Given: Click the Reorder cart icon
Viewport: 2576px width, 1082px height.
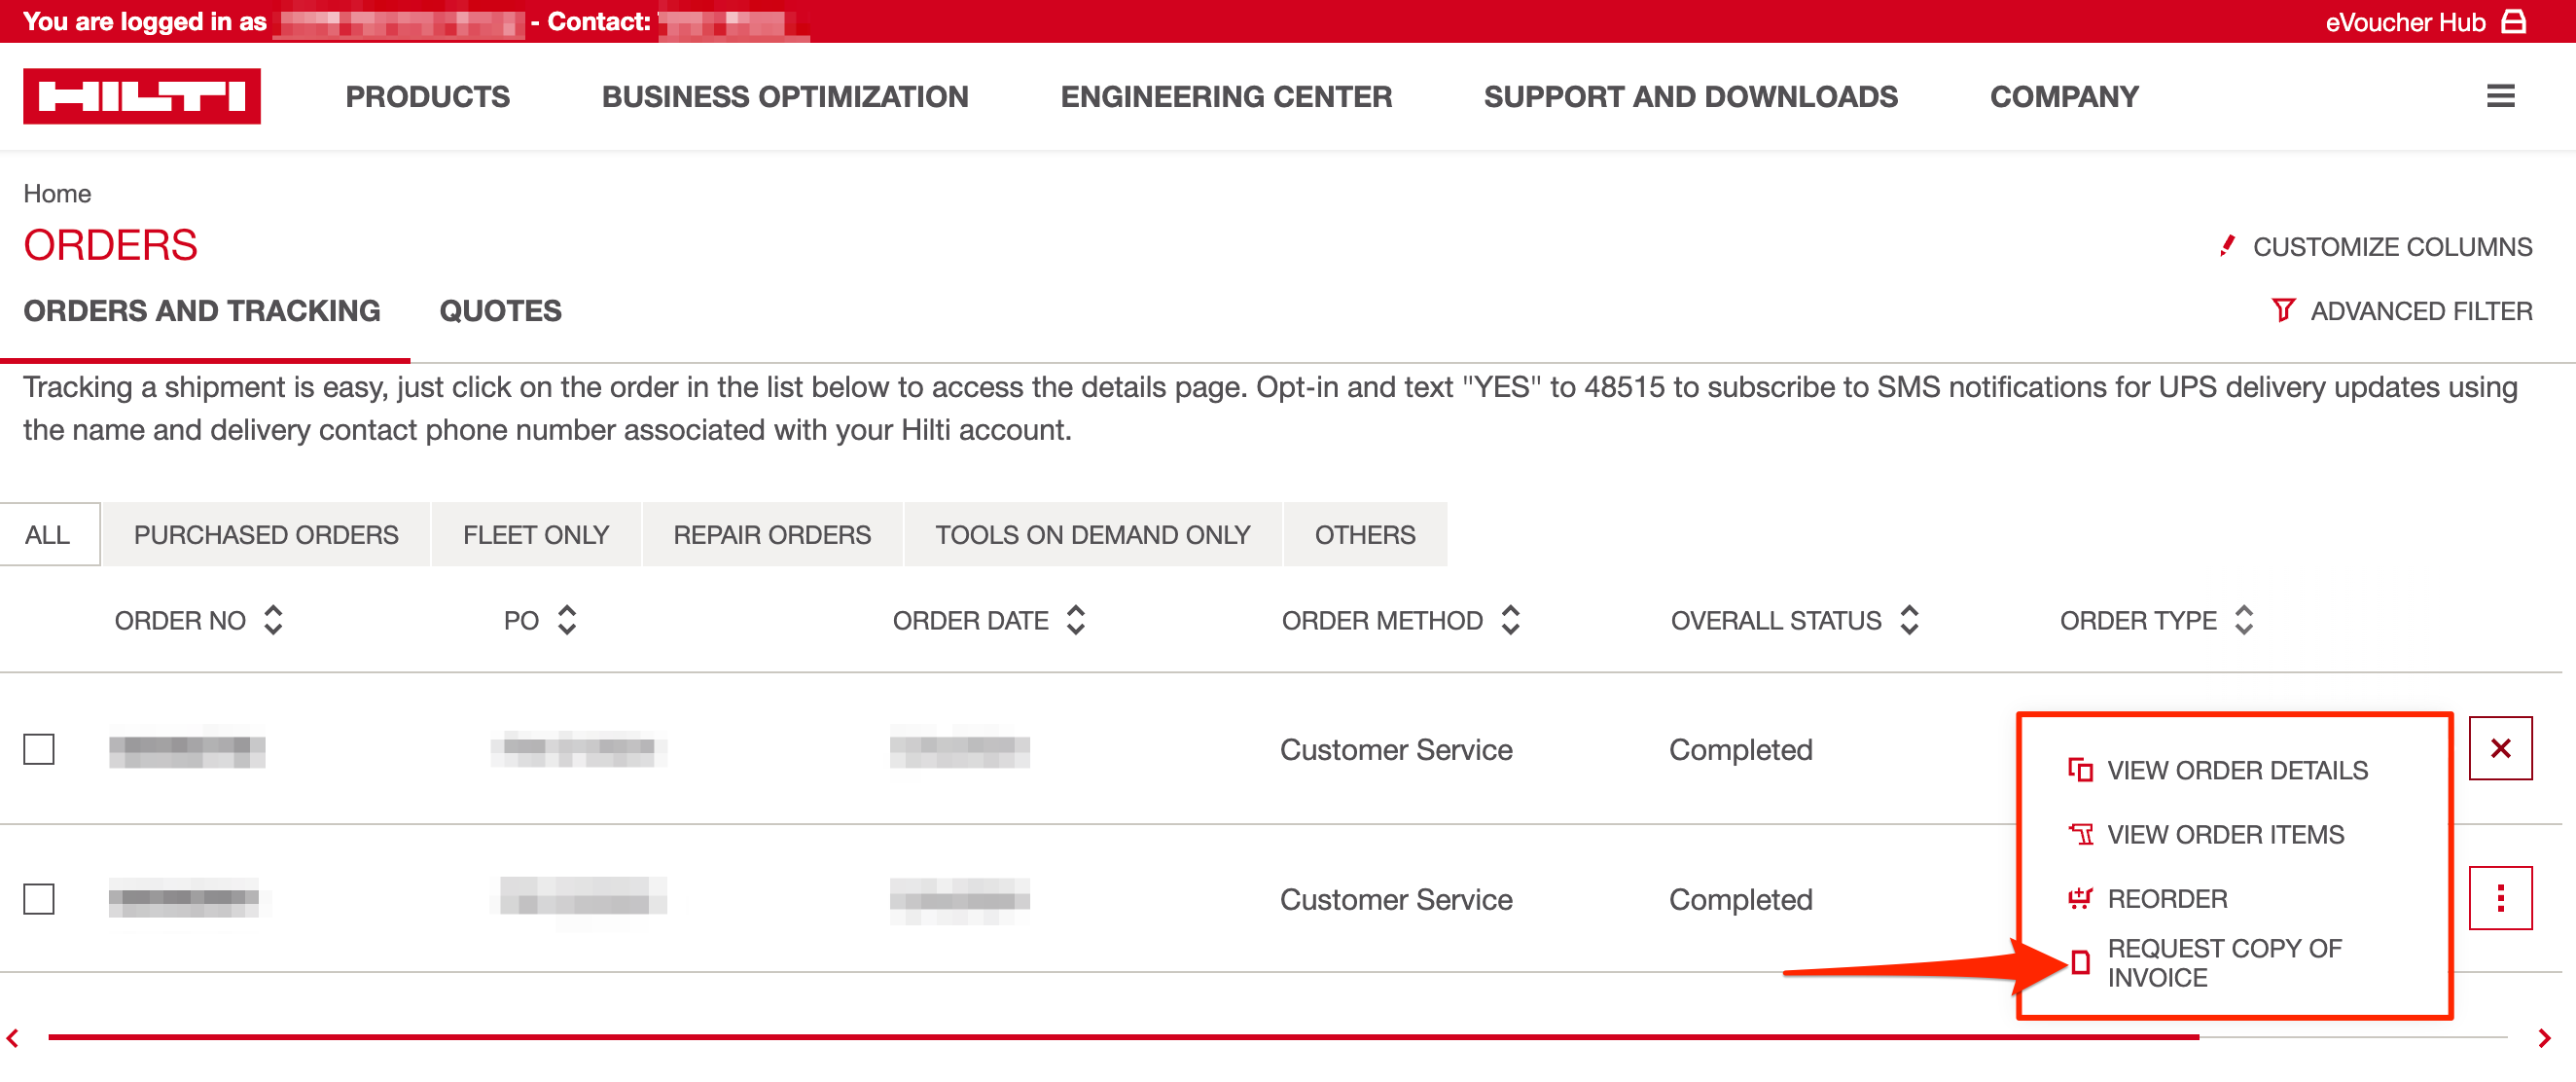Looking at the screenshot, I should (2080, 898).
